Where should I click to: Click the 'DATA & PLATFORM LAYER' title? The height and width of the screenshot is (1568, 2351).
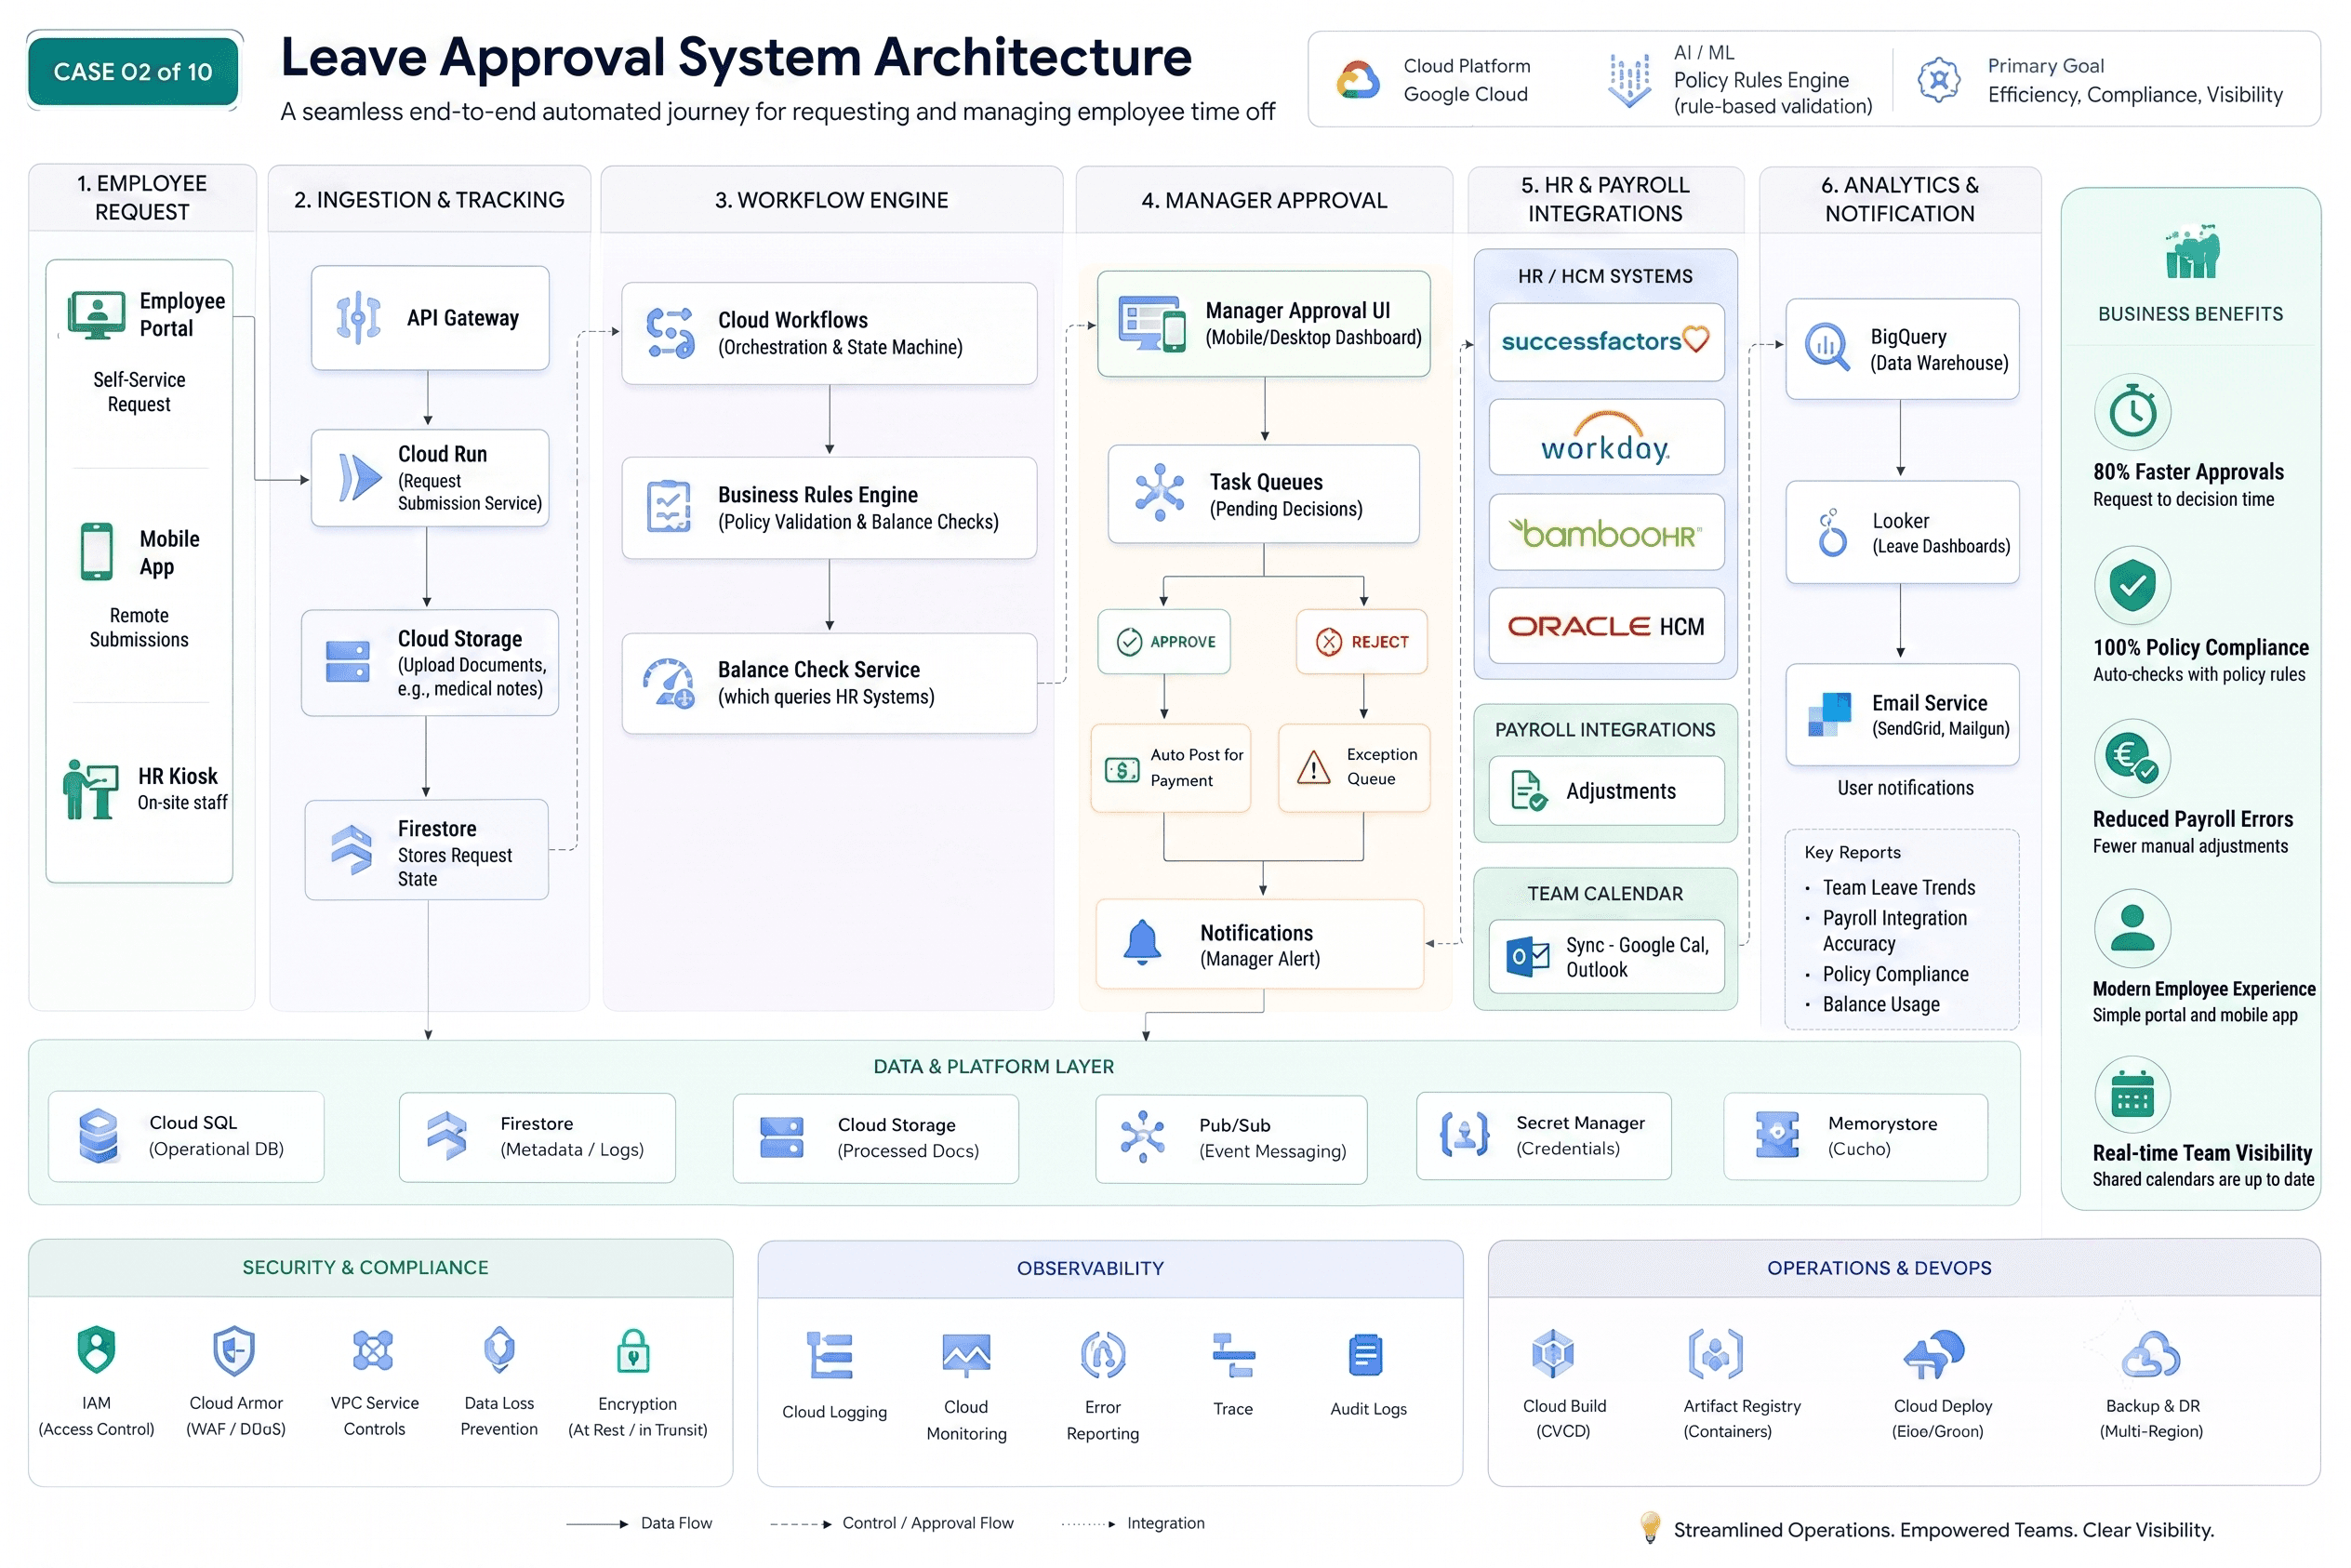[993, 1066]
